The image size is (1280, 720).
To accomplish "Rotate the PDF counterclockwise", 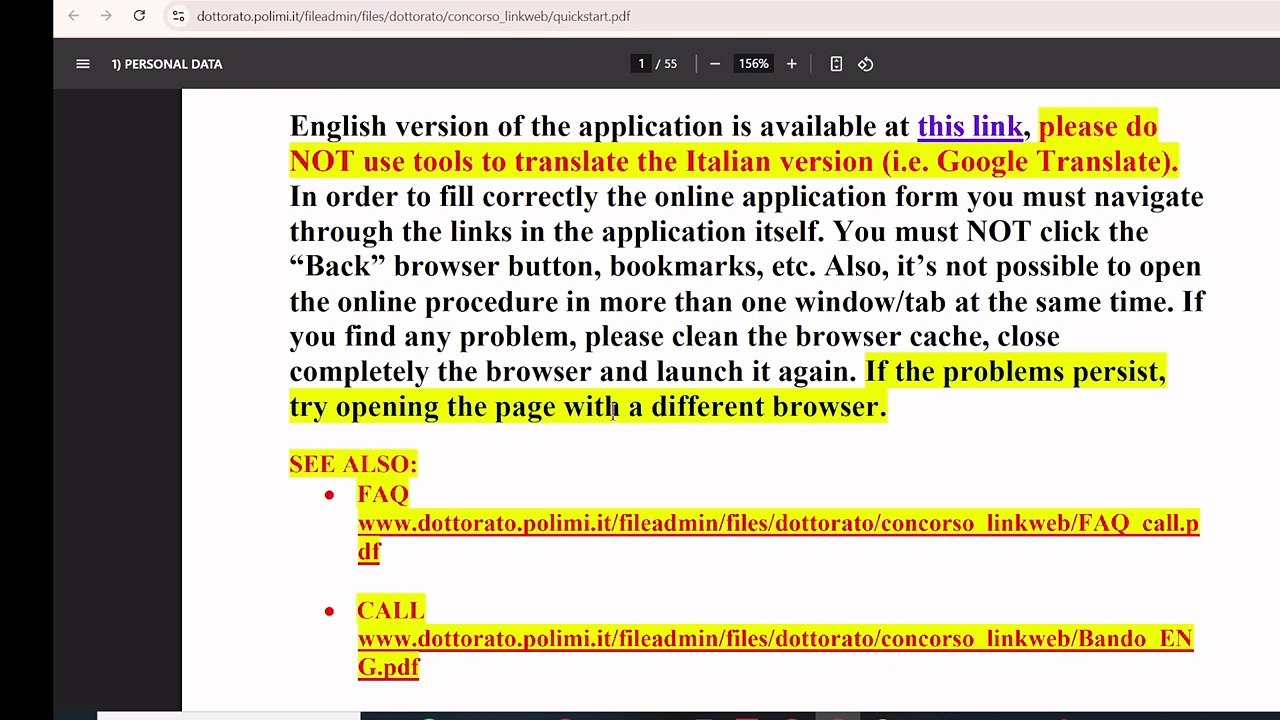I will [866, 64].
